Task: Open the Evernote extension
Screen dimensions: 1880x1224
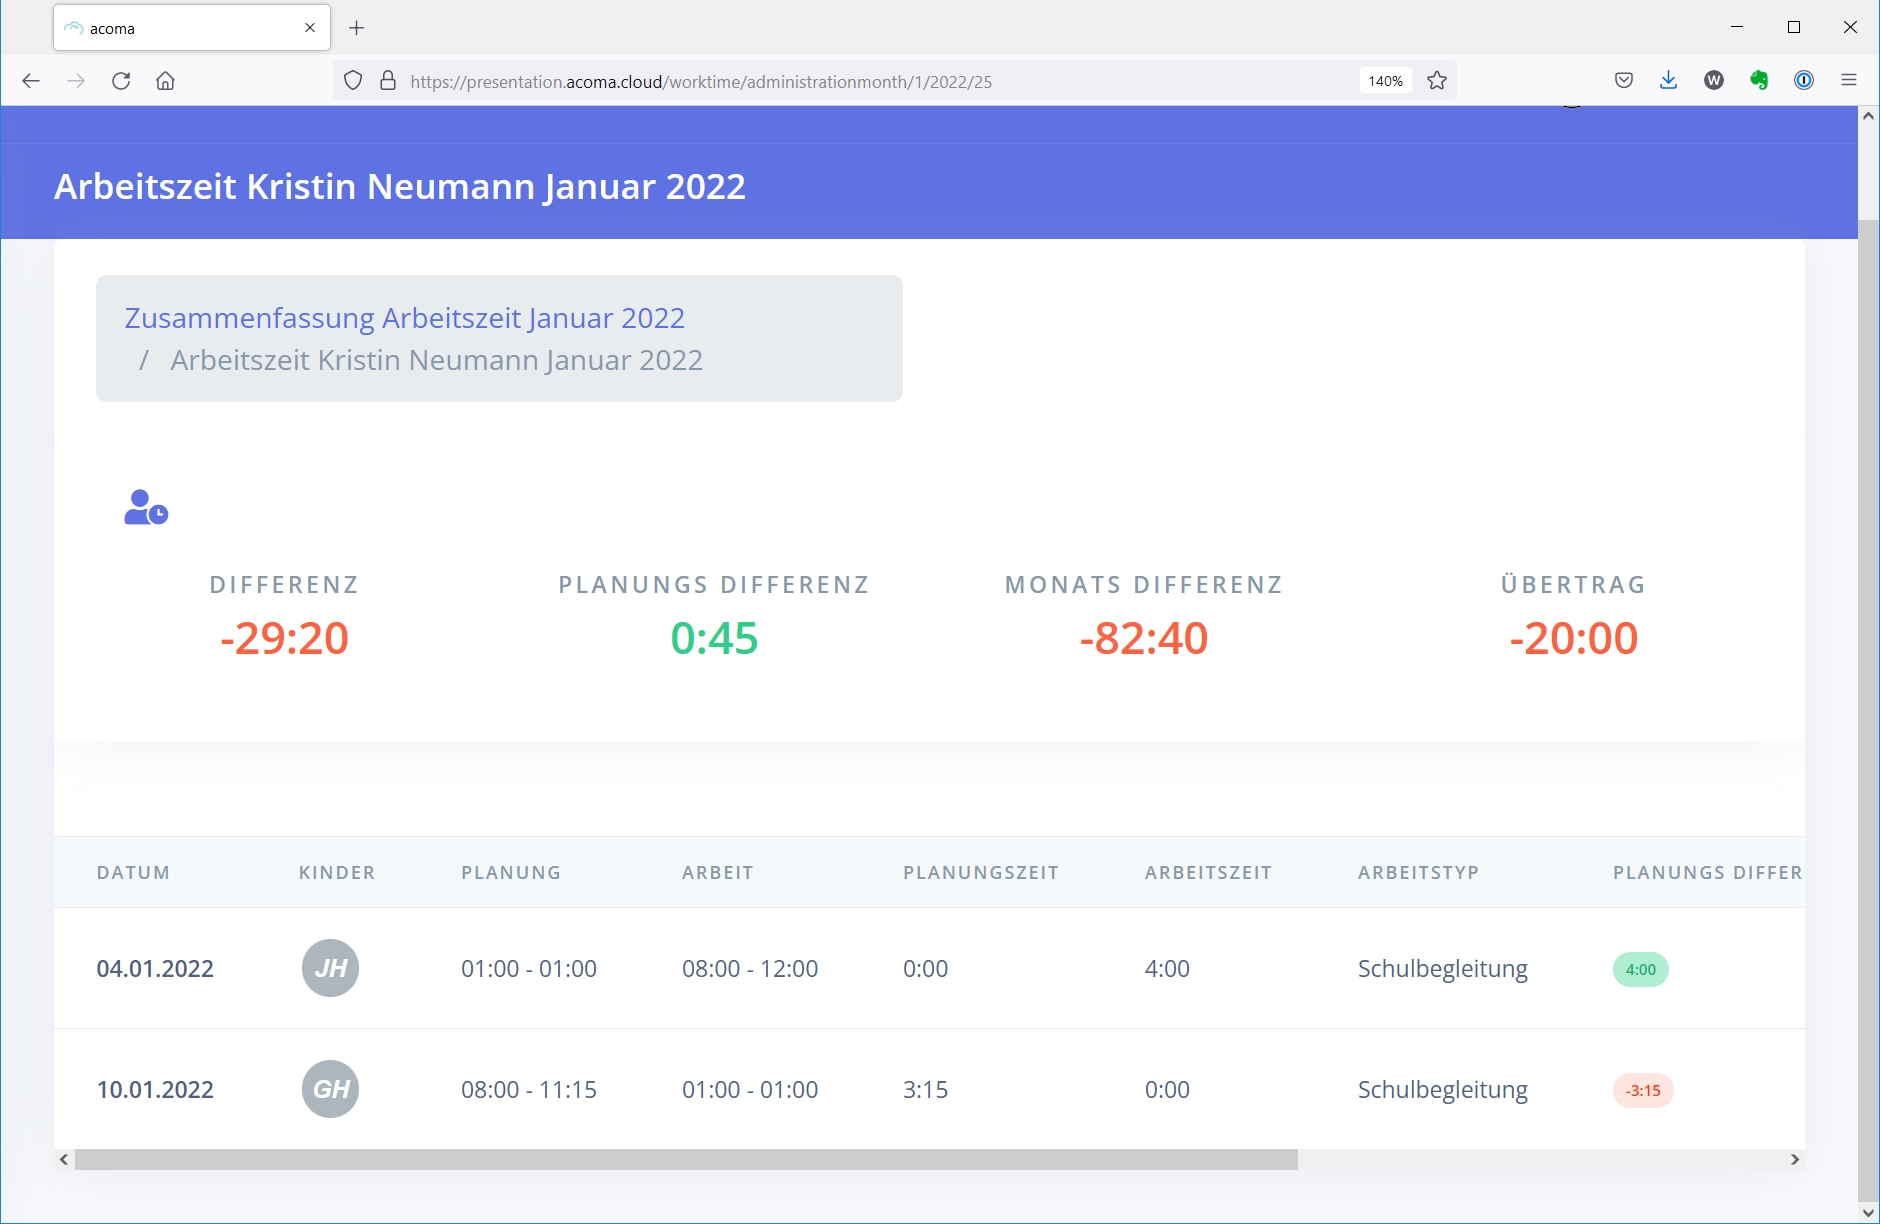Action: click(1759, 81)
